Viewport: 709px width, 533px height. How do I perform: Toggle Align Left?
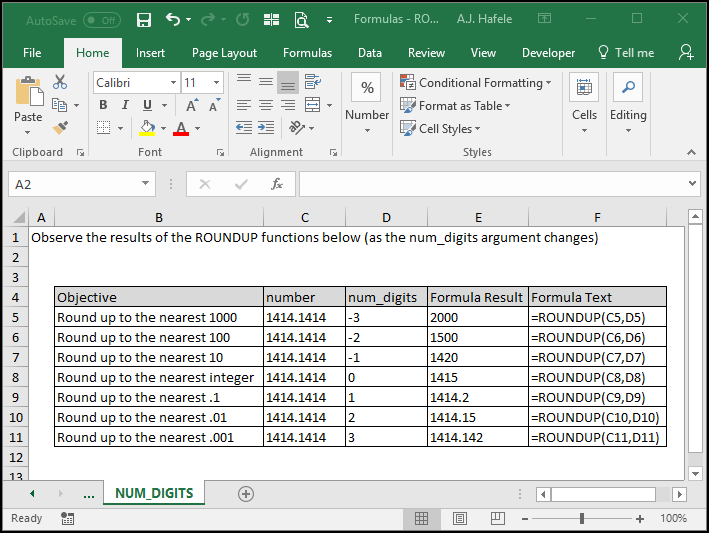(244, 105)
